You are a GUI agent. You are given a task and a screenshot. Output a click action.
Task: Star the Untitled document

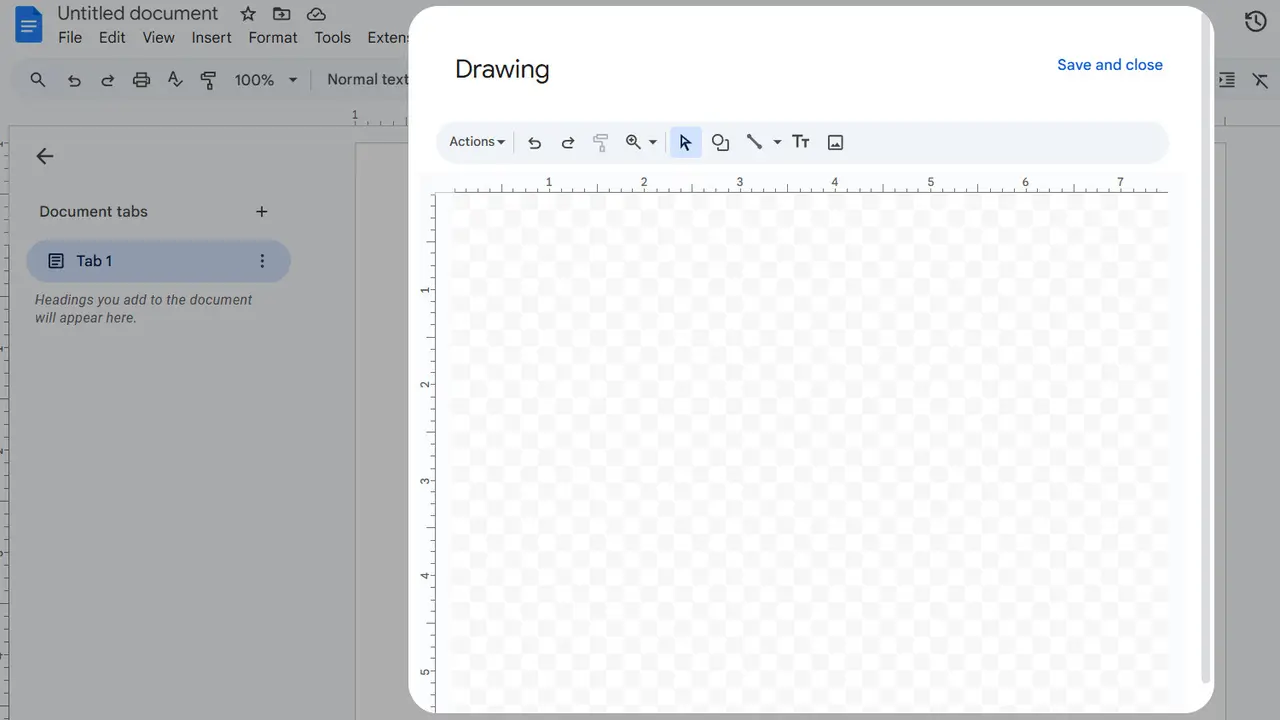click(x=247, y=14)
